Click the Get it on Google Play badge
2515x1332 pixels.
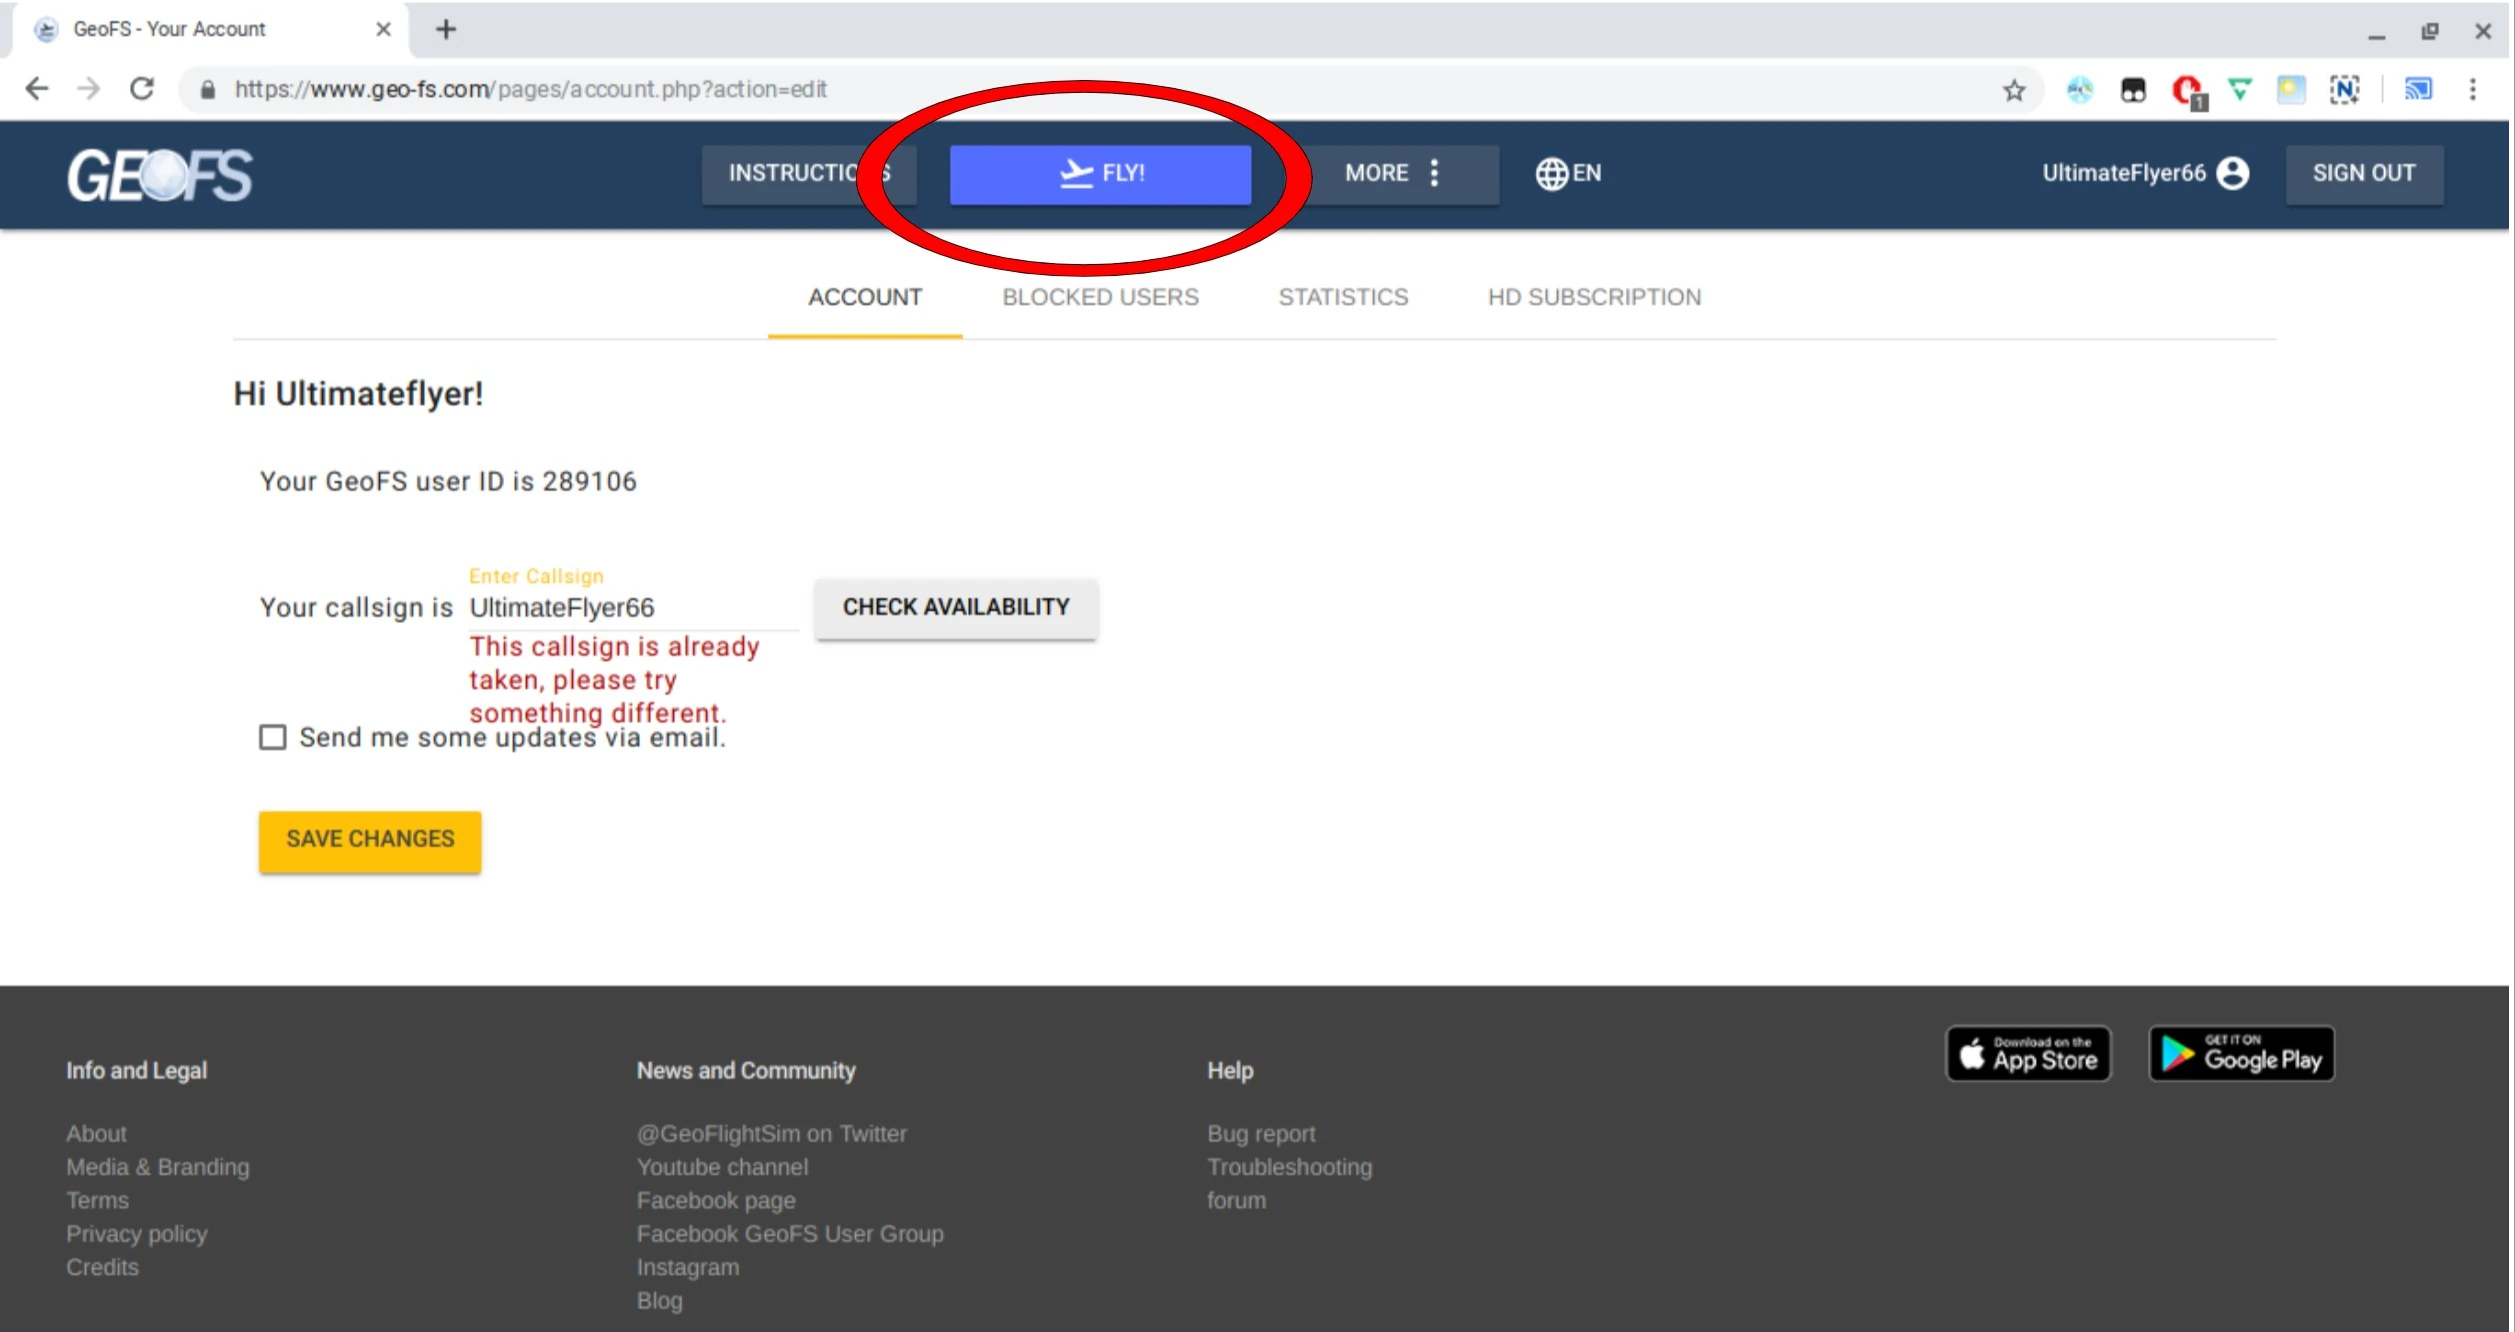tap(2240, 1054)
